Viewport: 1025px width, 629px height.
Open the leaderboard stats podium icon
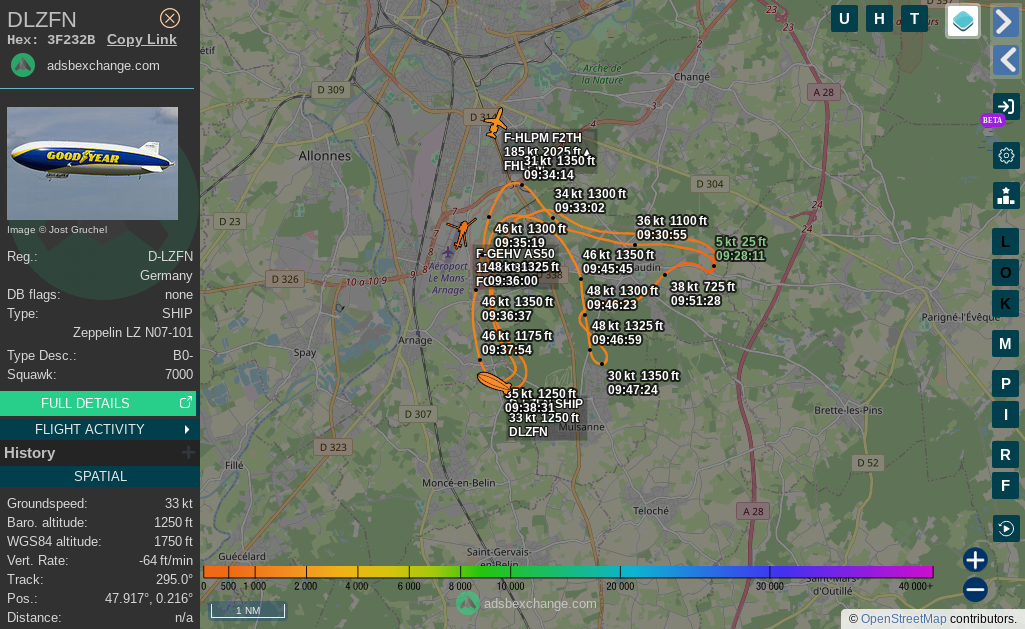tap(1006, 195)
